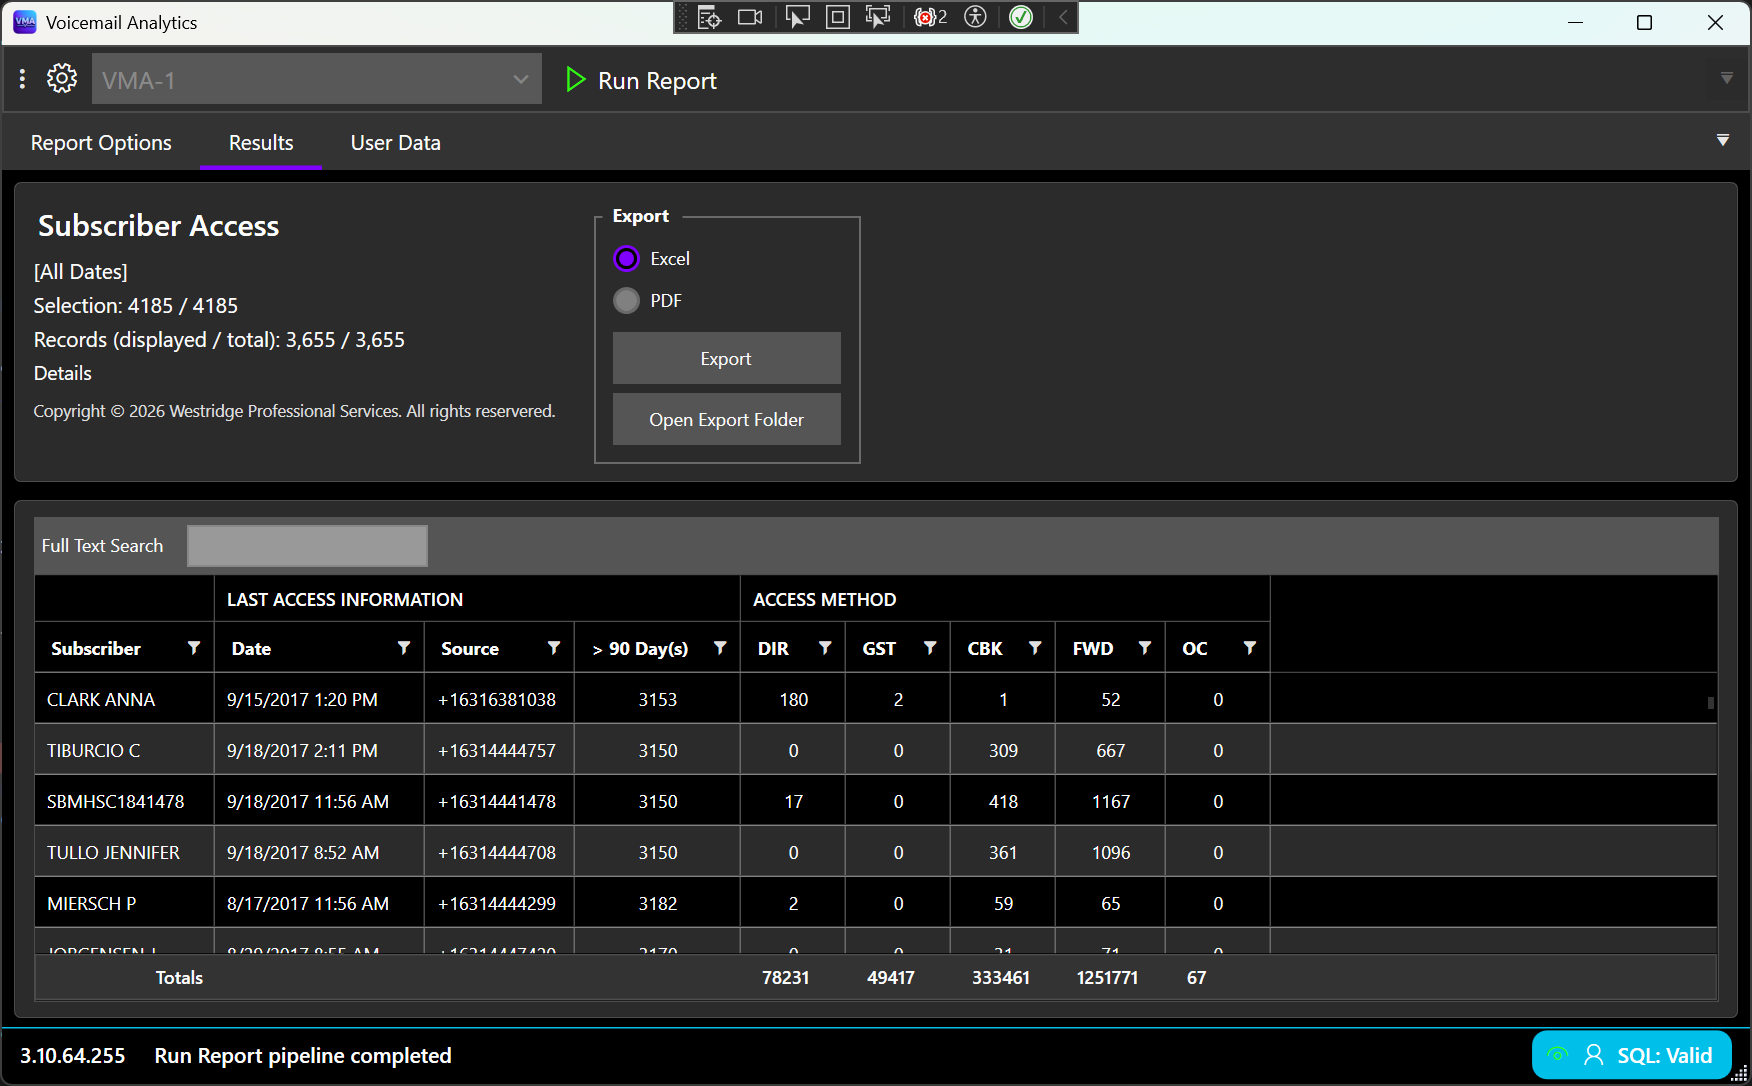Switch to the User Data tab

[396, 143]
